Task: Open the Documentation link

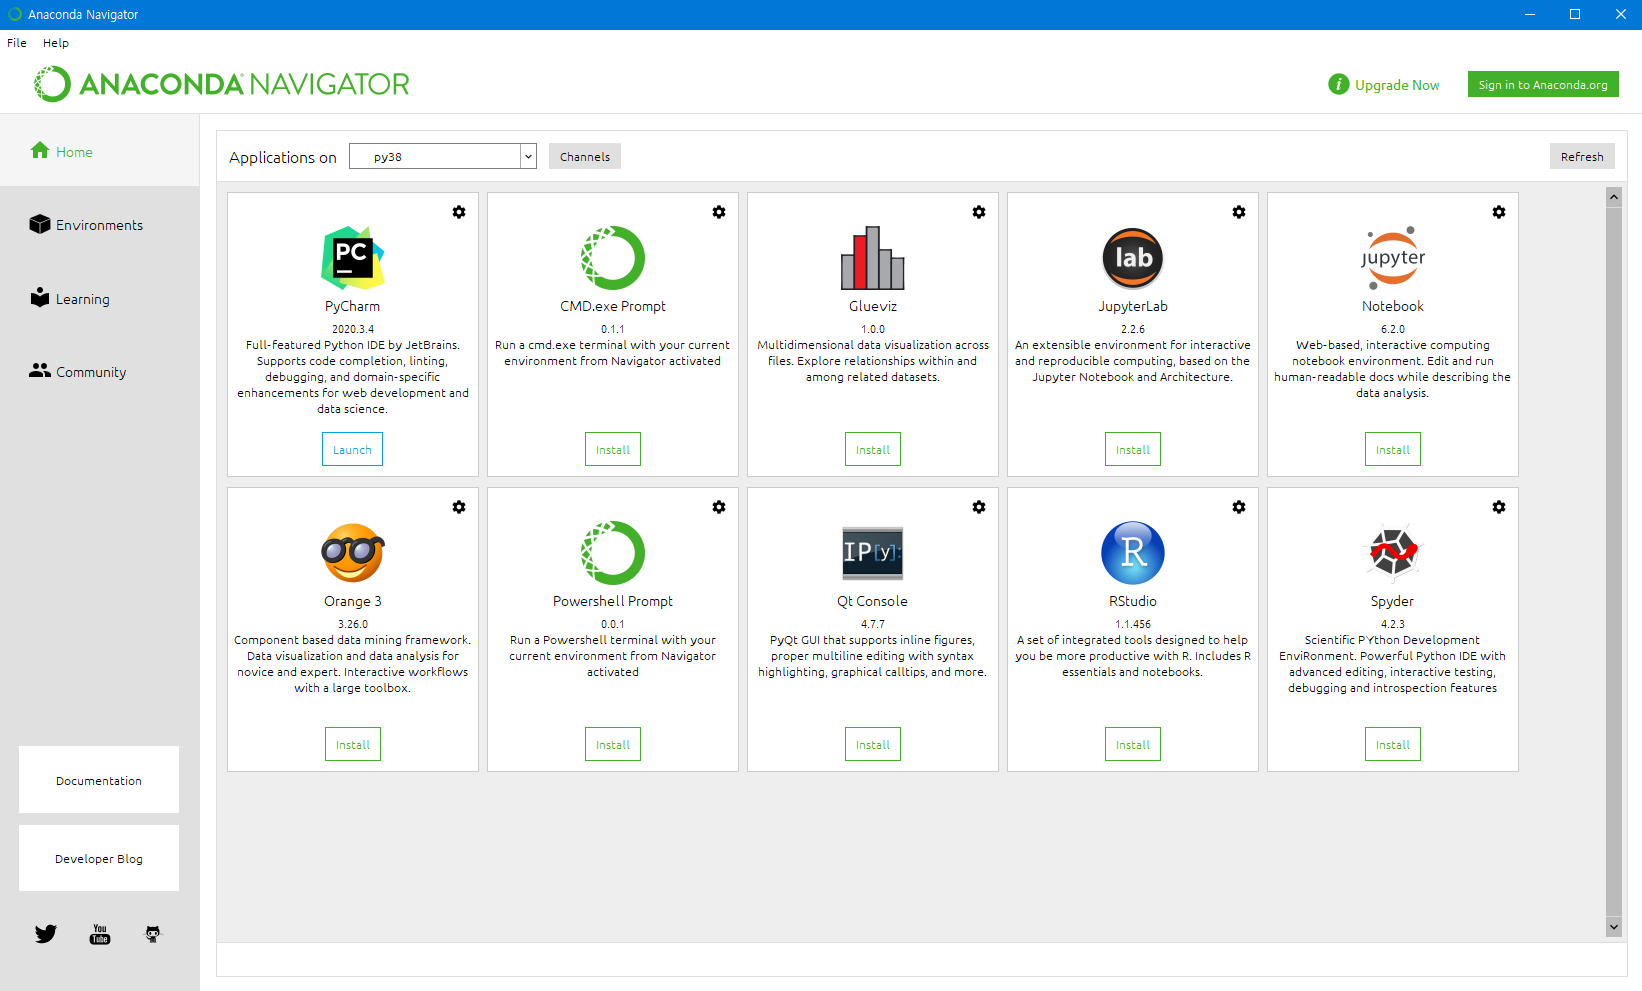Action: click(x=99, y=780)
